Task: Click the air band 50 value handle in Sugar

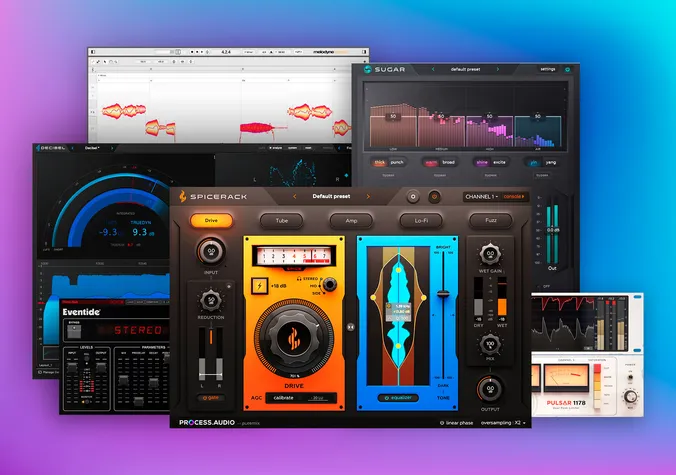Action: click(x=538, y=116)
